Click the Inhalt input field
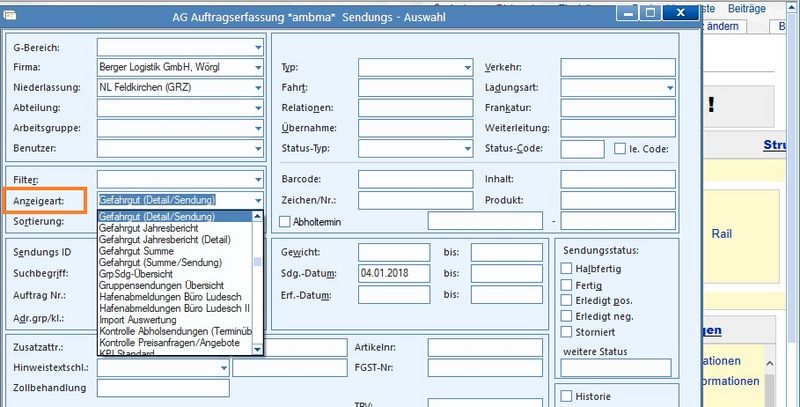Screen dimensions: 800x407 point(618,180)
